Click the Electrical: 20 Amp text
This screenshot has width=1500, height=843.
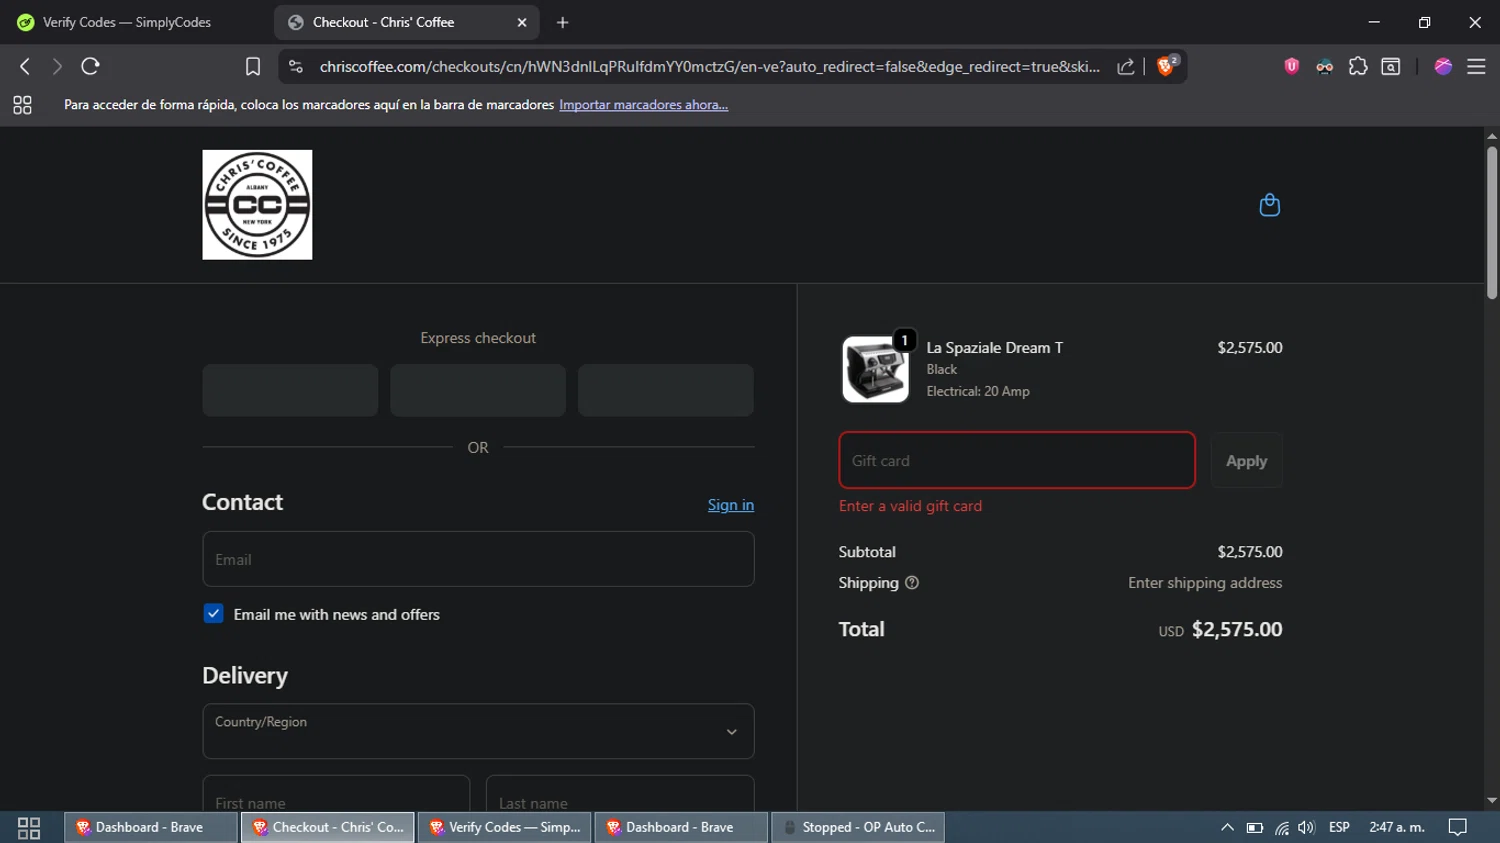point(978,391)
